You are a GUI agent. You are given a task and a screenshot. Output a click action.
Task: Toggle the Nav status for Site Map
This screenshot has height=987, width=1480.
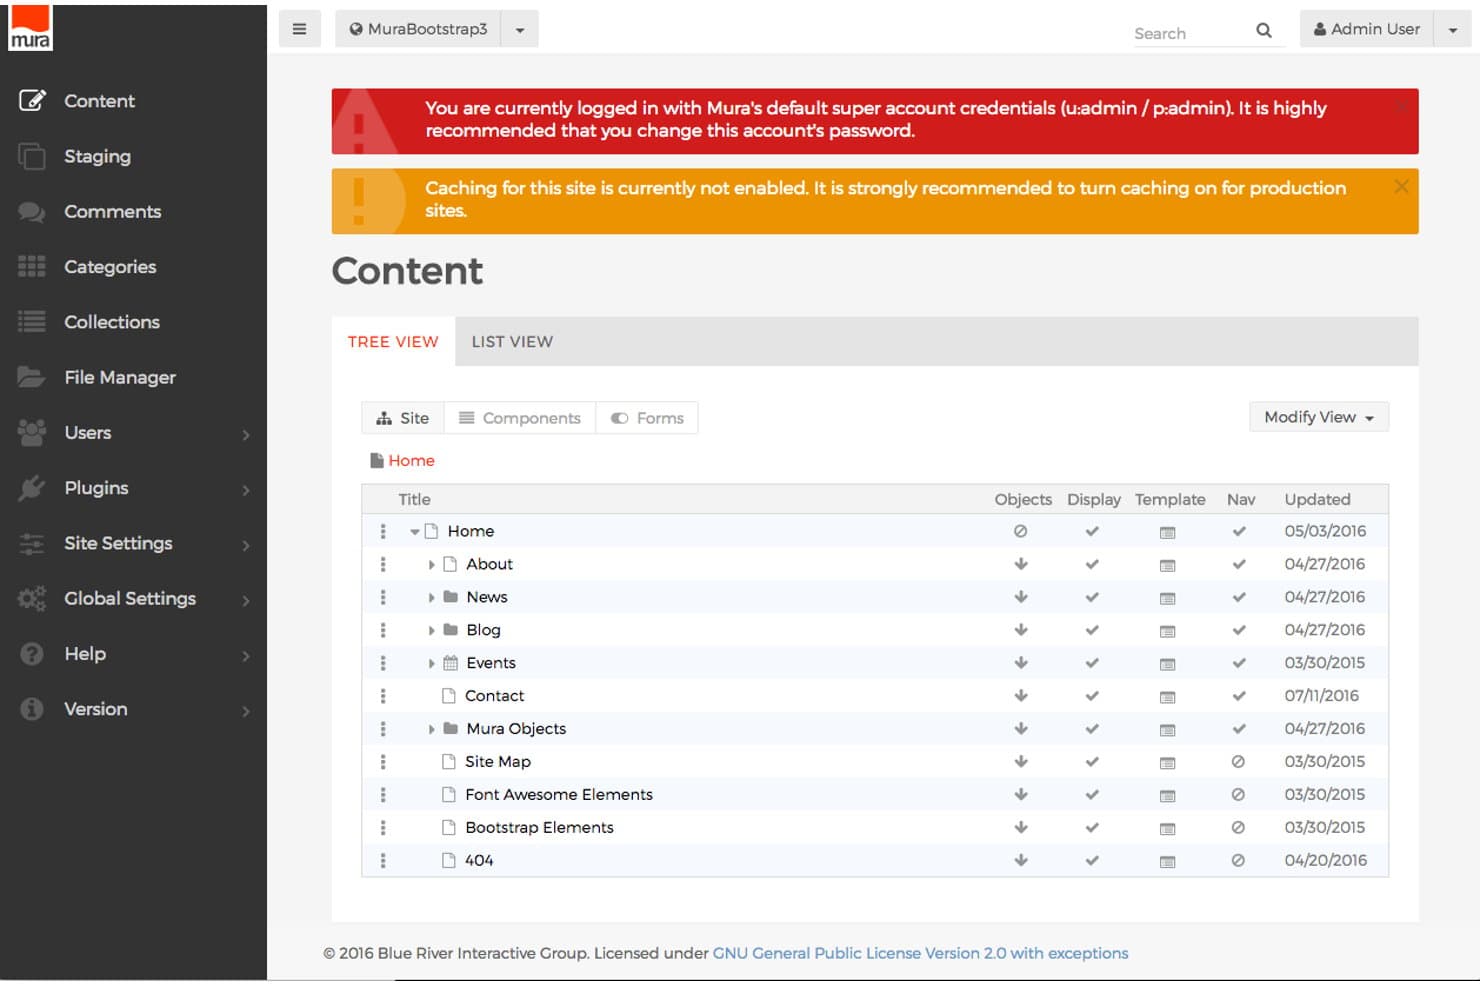1238,762
